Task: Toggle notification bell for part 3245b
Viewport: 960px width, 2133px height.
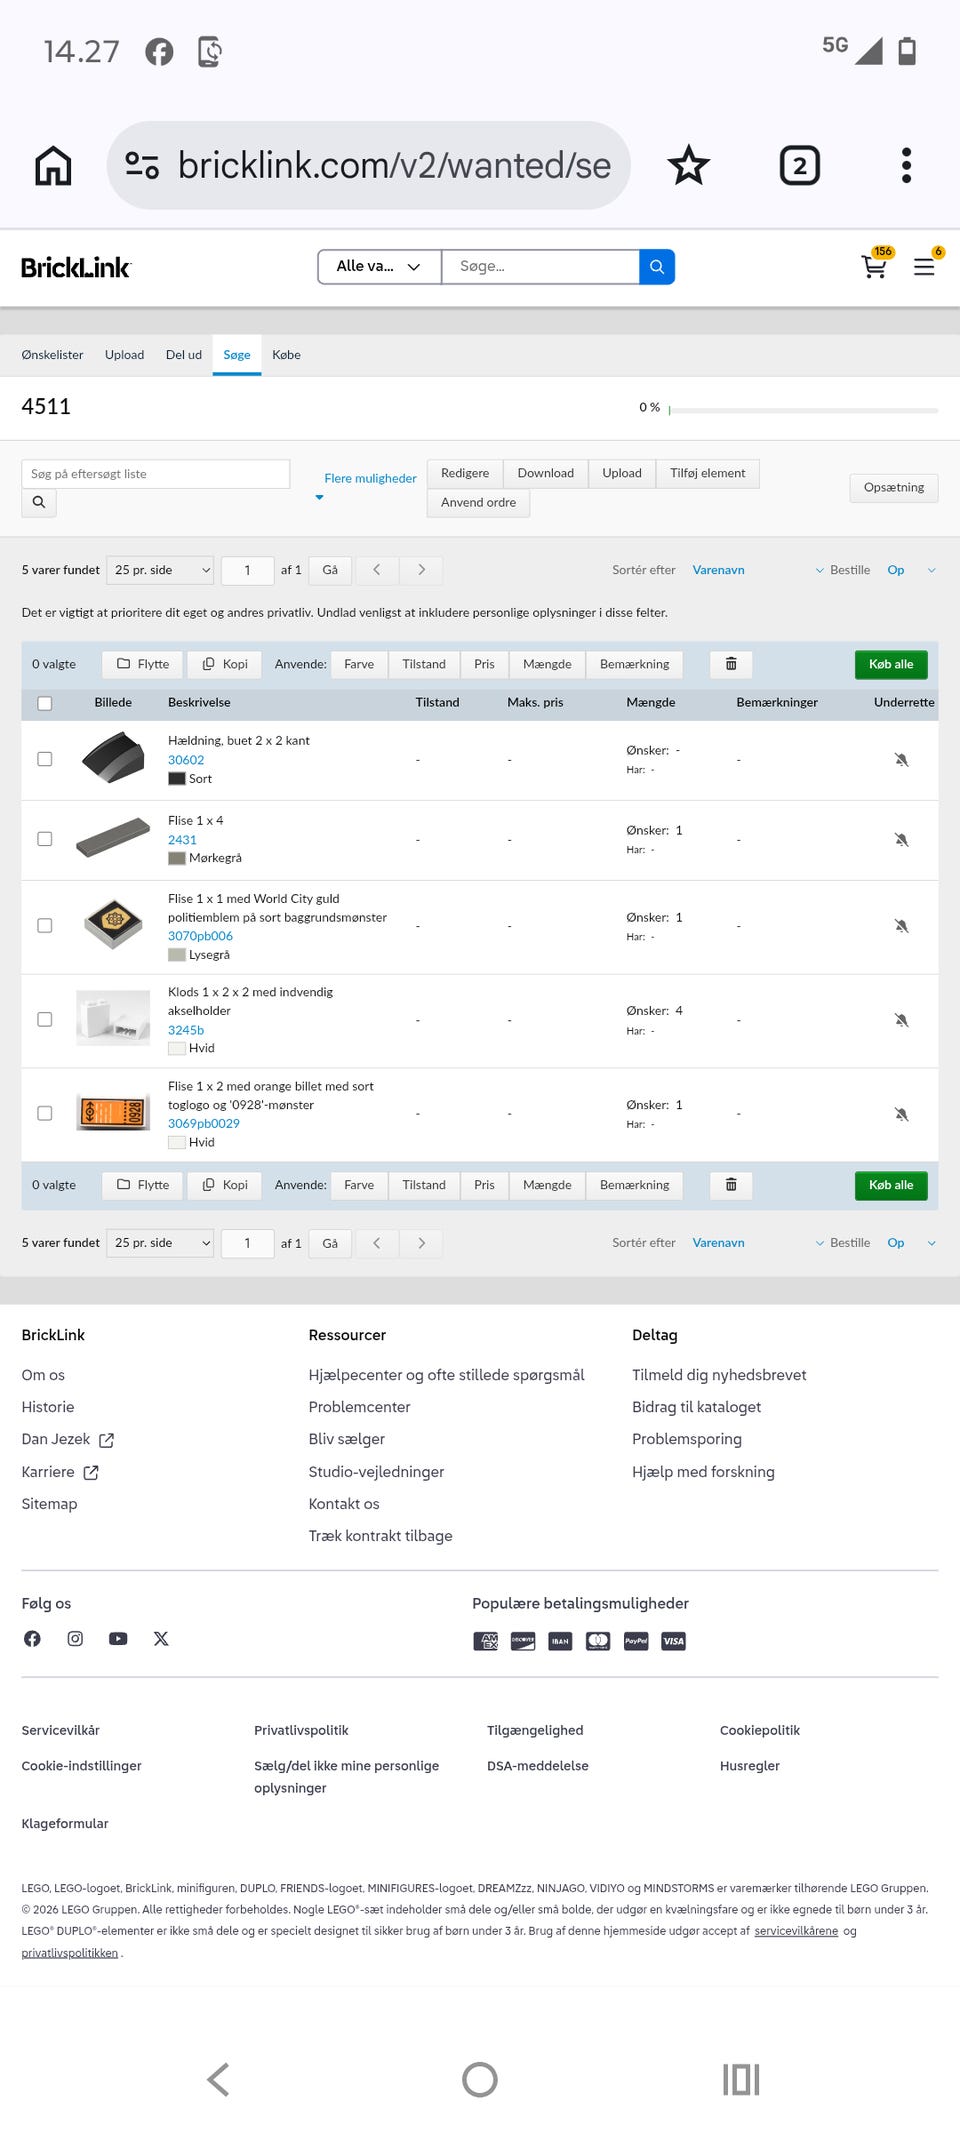Action: [x=901, y=1020]
